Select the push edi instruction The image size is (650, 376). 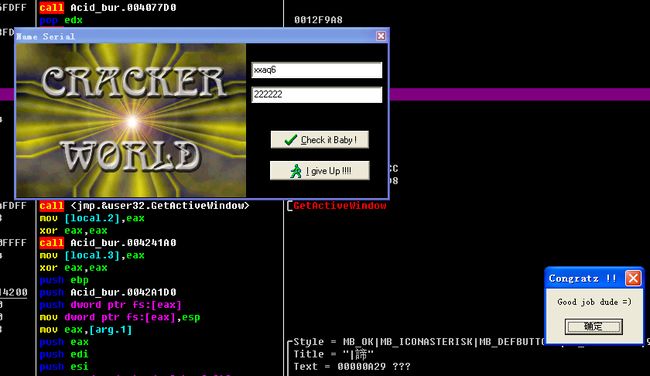coord(64,354)
